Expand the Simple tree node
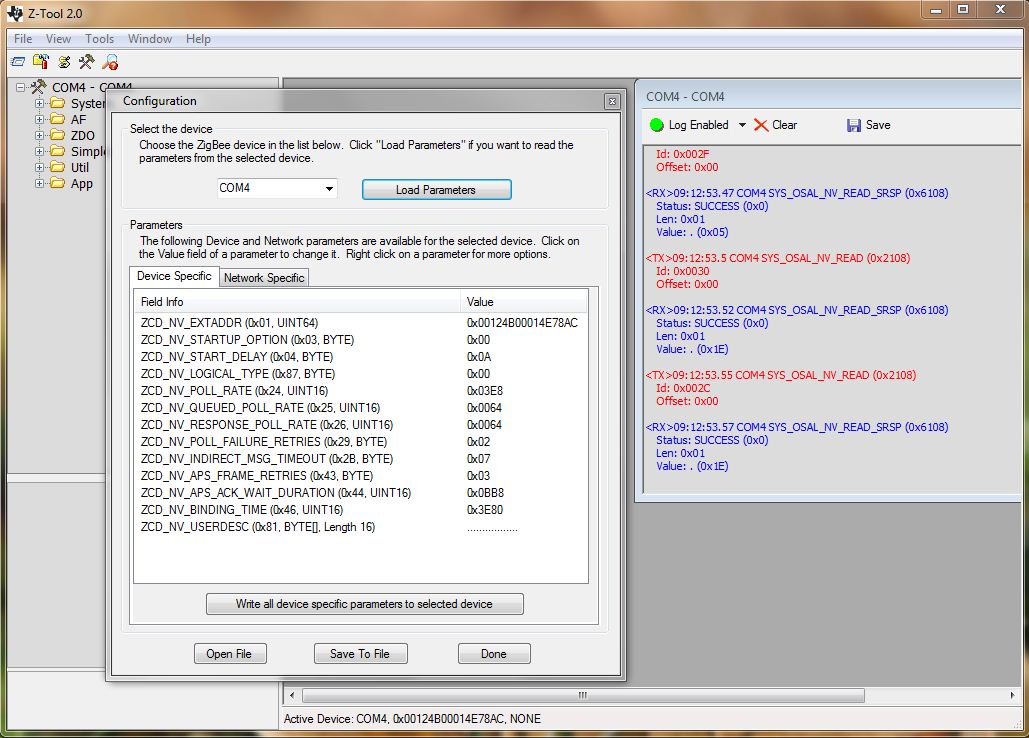1029x738 pixels. click(x=39, y=151)
